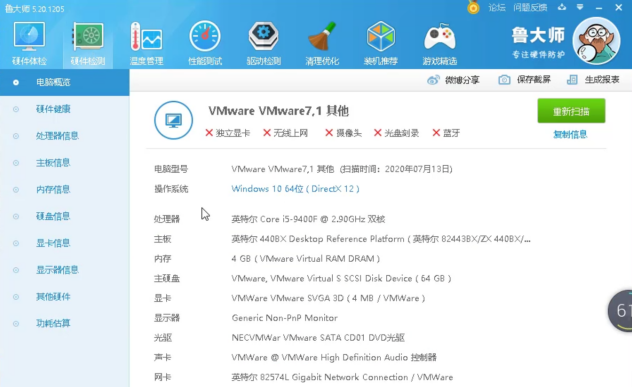This screenshot has width=632, height=390.
Task: Open the 硬件体检 monitor icon
Action: pyautogui.click(x=29, y=36)
